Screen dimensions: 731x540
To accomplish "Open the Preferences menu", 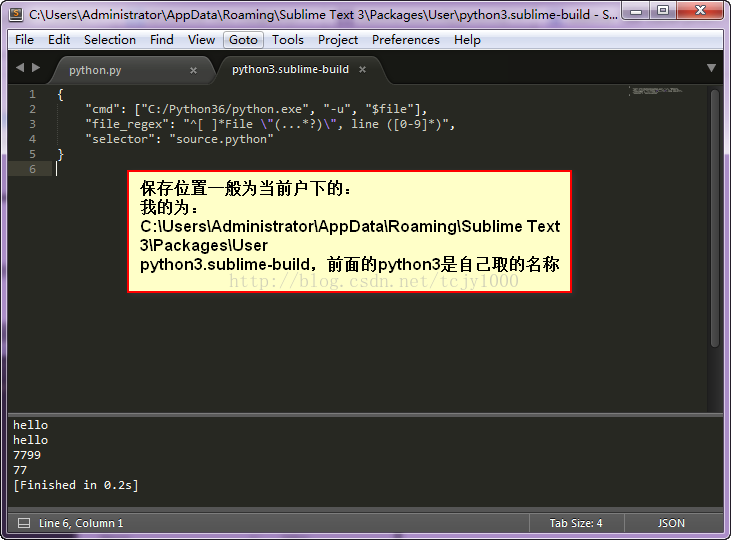I will (x=406, y=40).
